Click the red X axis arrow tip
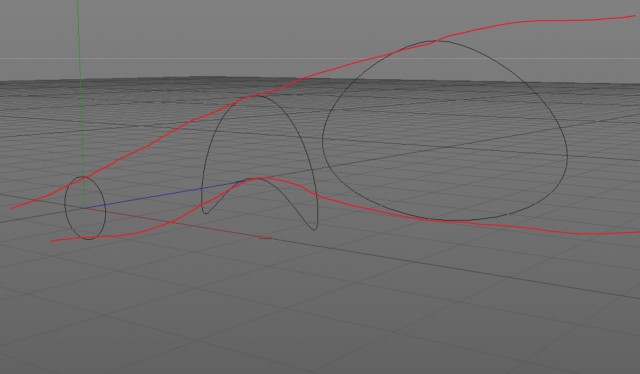The image size is (640, 374). click(266, 238)
